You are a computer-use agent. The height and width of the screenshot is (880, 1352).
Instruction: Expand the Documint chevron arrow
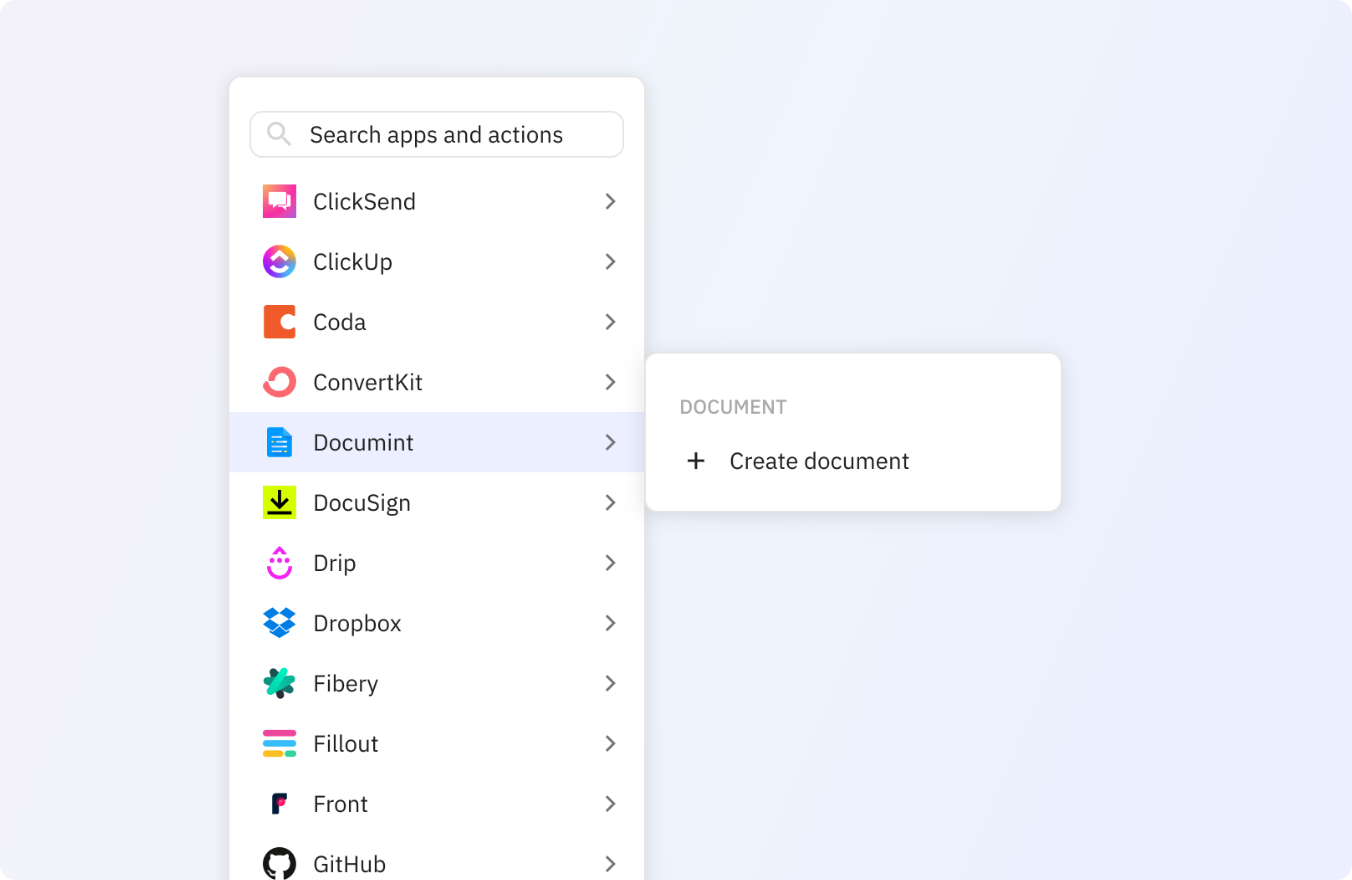pos(610,442)
